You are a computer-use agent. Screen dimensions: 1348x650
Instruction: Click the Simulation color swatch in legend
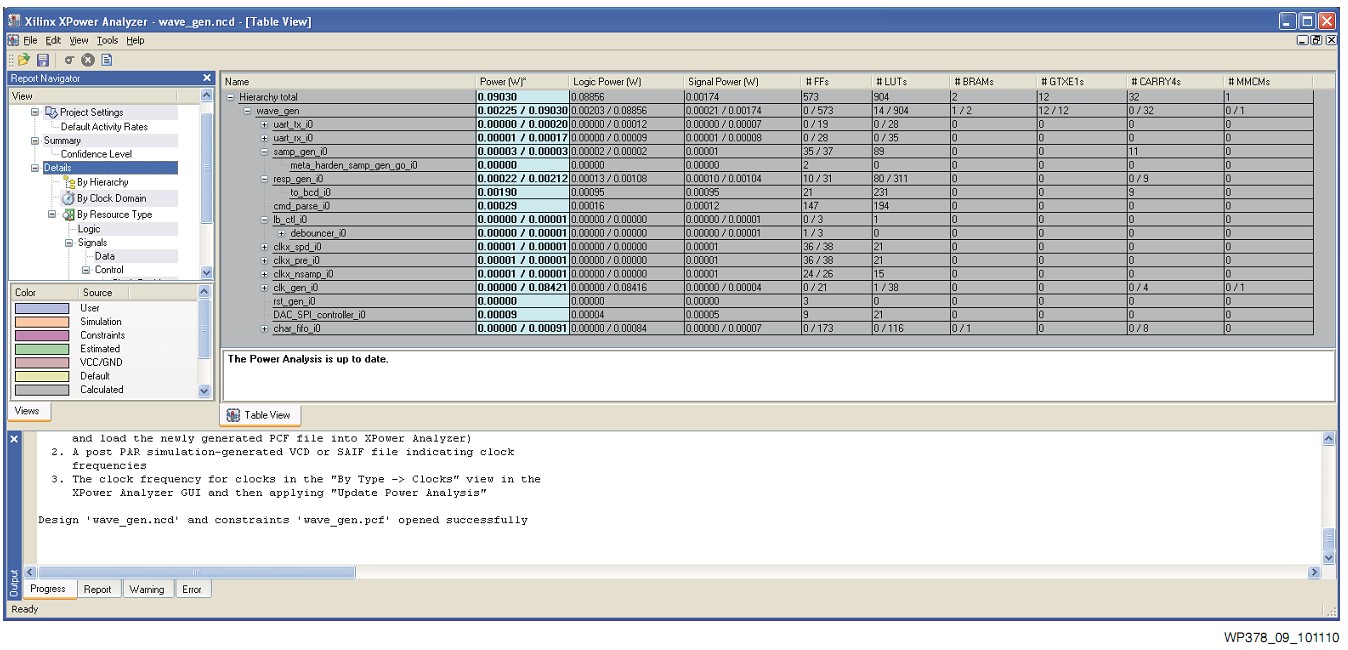(41, 322)
